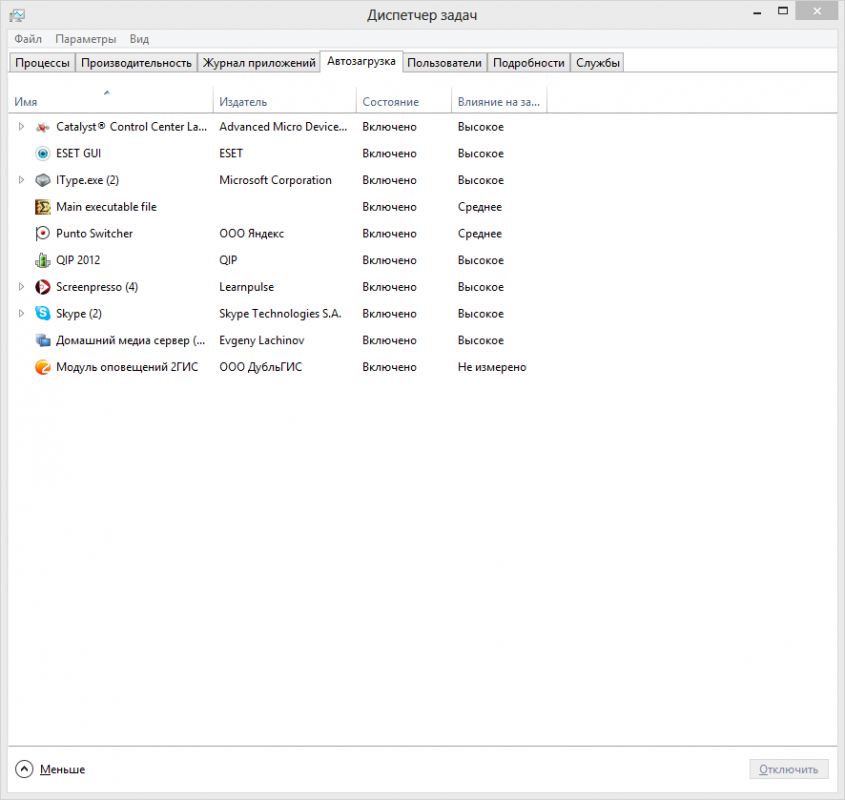Select the IType.exe (2) entry name
Viewport: 845px width, 800px height.
pyautogui.click(x=87, y=180)
